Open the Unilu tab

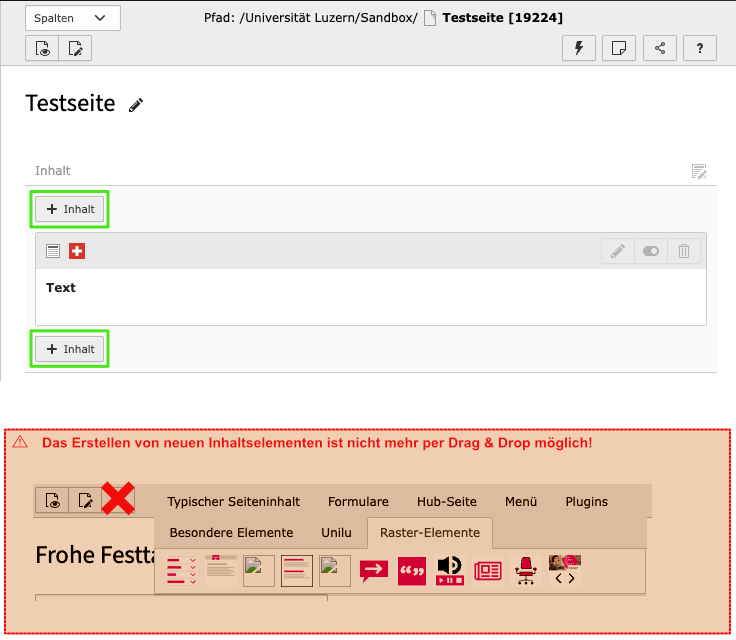pos(336,532)
